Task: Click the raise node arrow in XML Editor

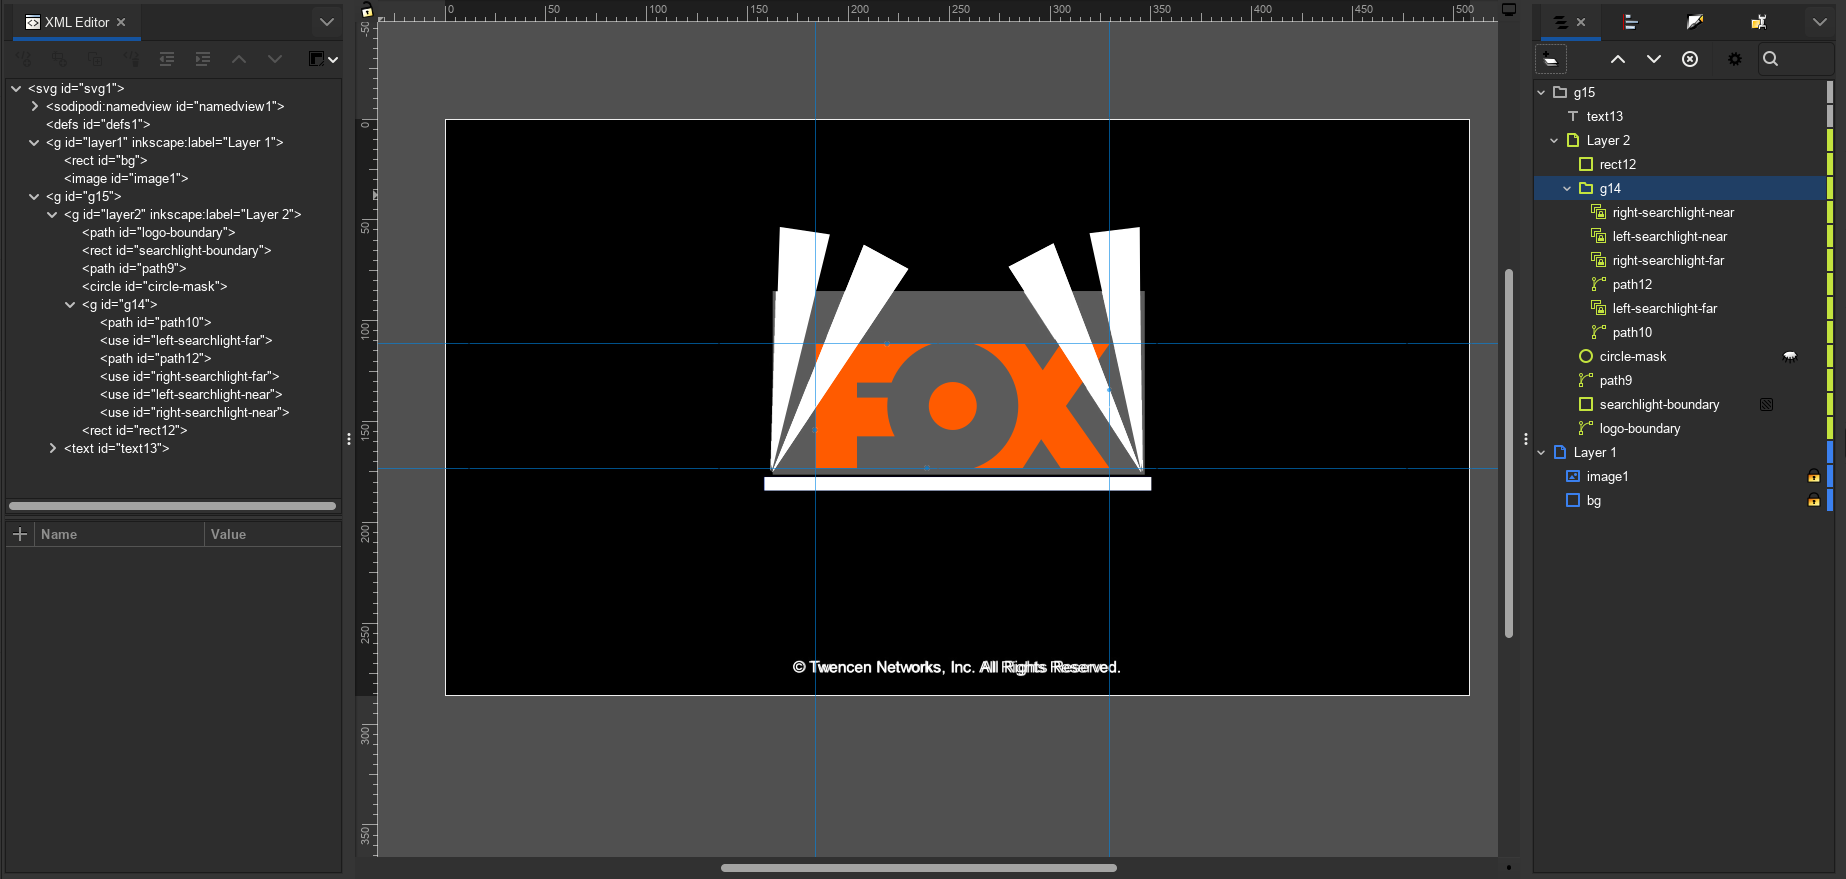Action: click(x=239, y=59)
